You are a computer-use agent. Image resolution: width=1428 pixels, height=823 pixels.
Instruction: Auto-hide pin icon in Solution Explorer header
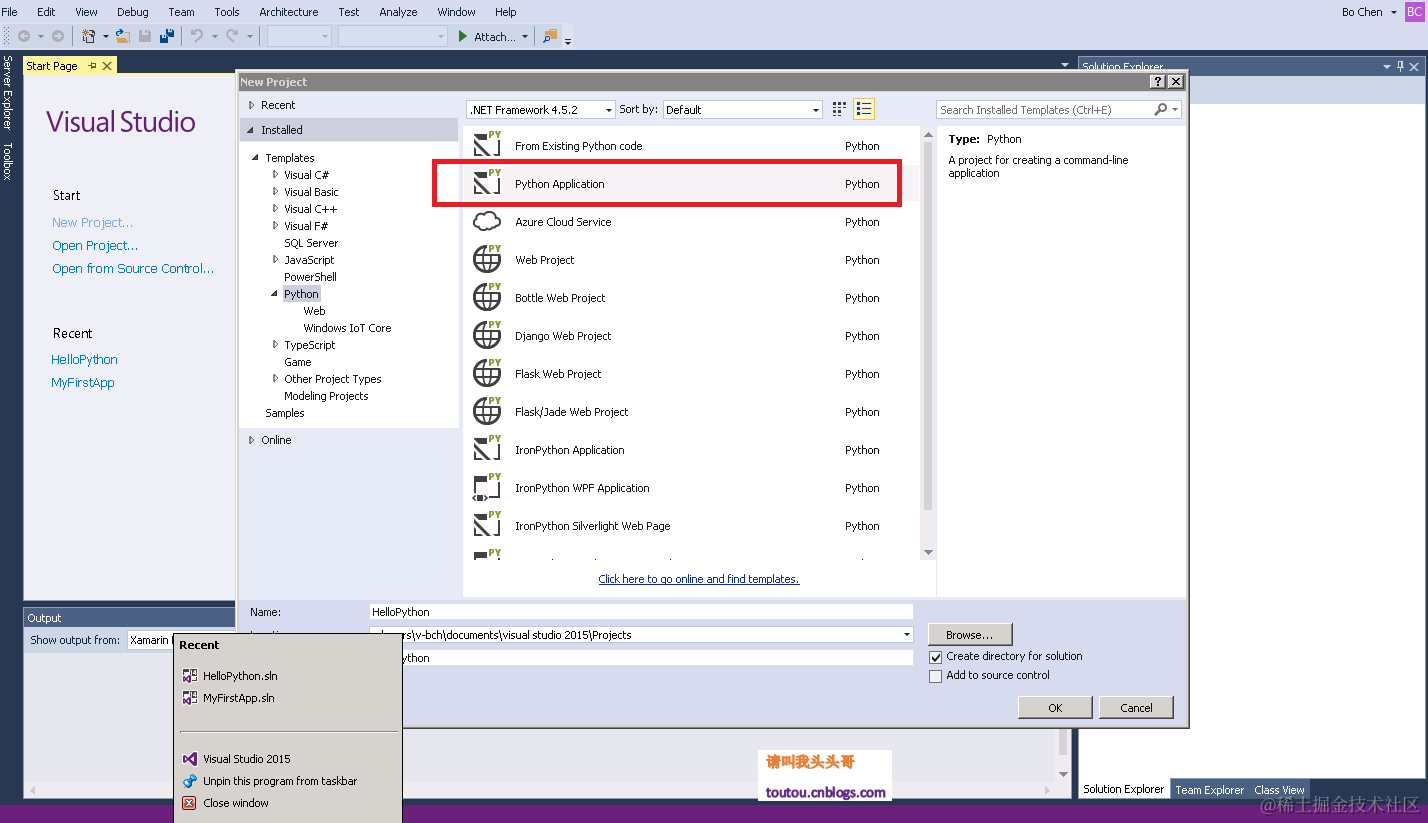(1401, 66)
